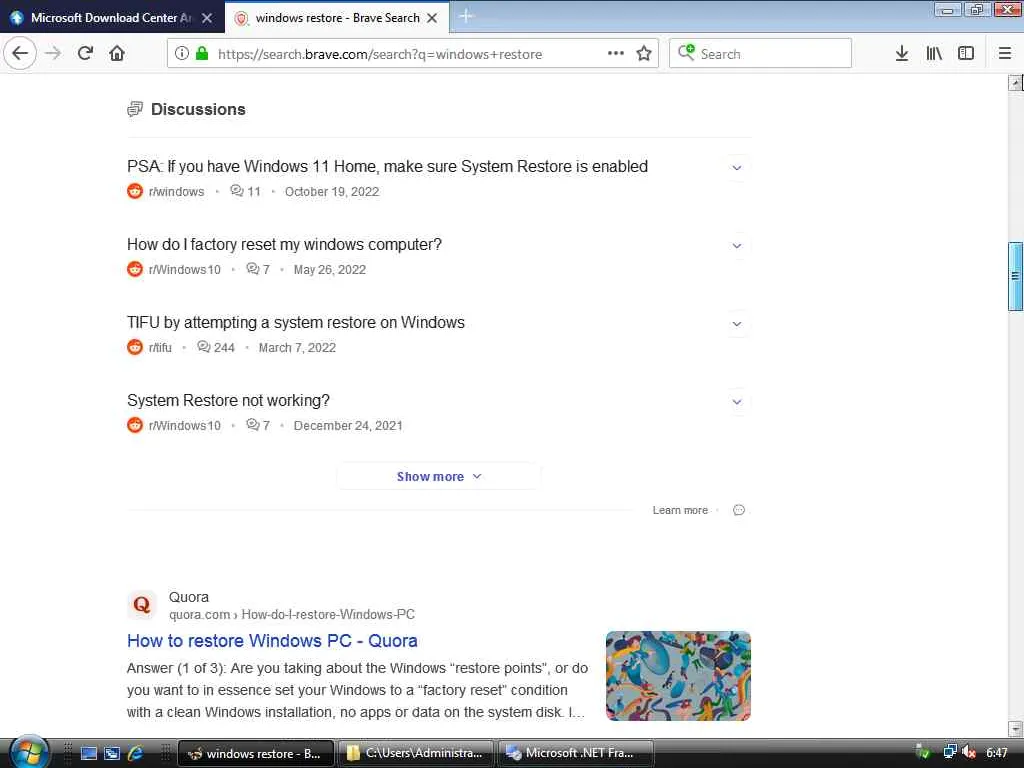Select the windows restore Brave Search tab
Screen dimensions: 1024x768
337,18
